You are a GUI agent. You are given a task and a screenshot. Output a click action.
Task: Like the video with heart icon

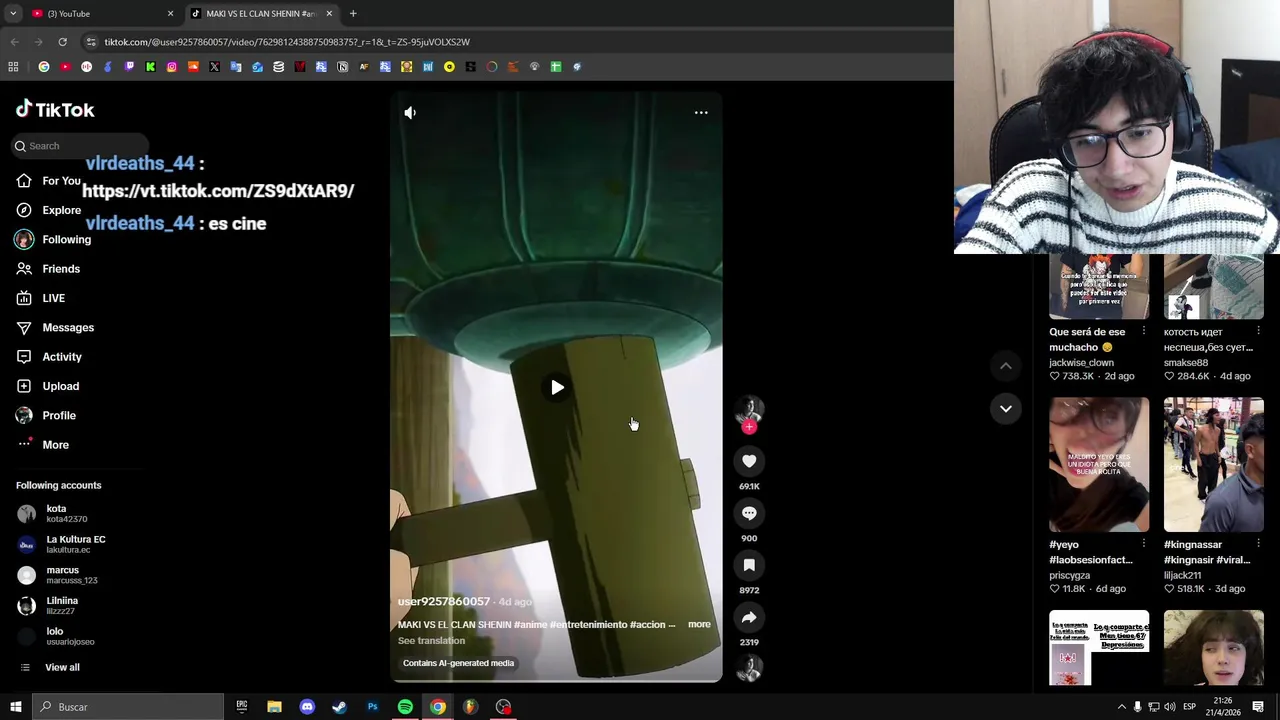tap(749, 461)
